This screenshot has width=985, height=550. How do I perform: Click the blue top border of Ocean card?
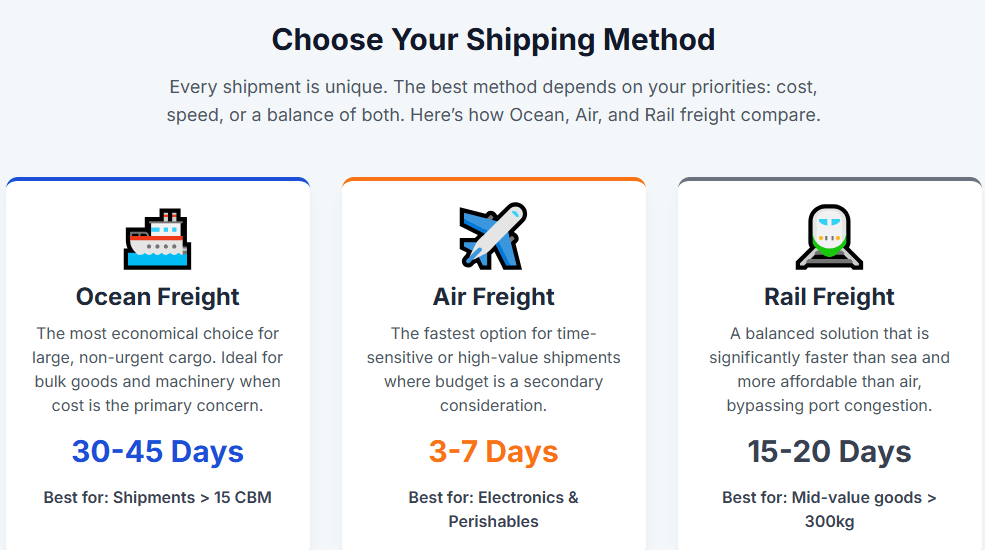pyautogui.click(x=158, y=180)
